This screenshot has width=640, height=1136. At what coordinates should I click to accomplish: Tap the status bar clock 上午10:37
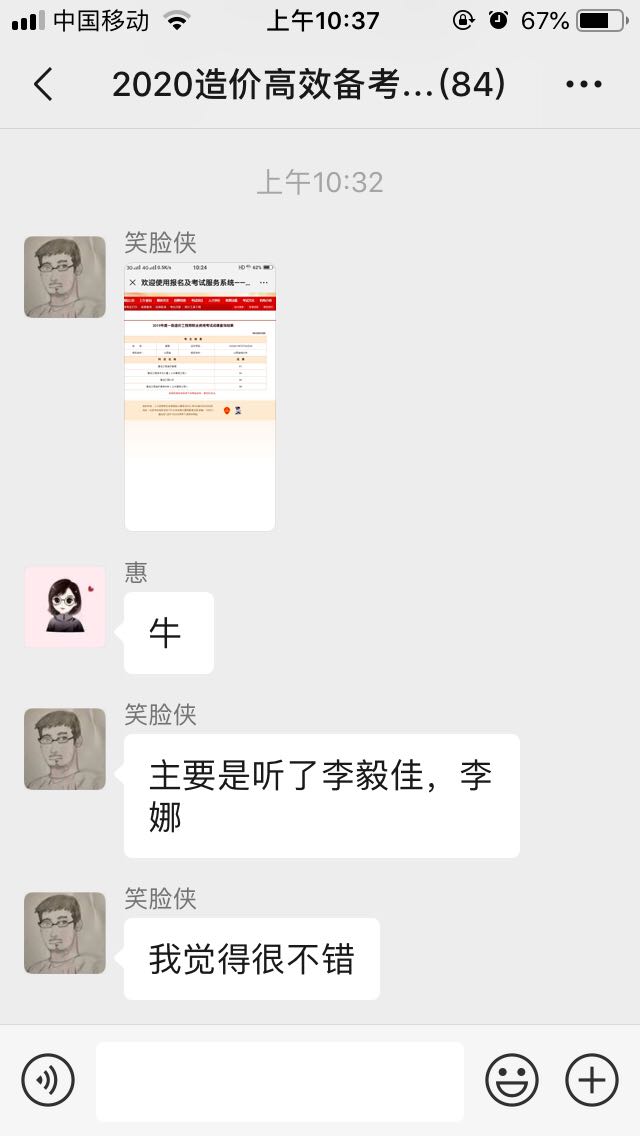click(x=323, y=20)
